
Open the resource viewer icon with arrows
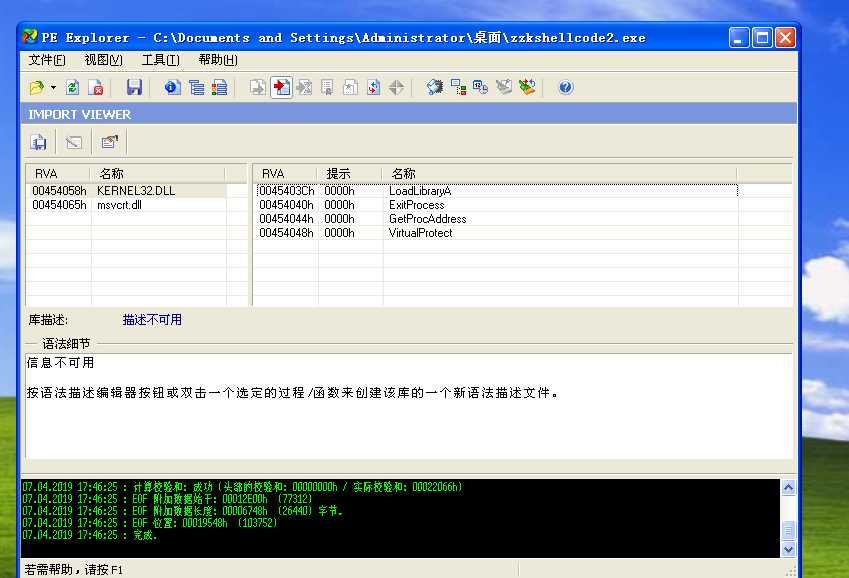pyautogui.click(x=374, y=87)
